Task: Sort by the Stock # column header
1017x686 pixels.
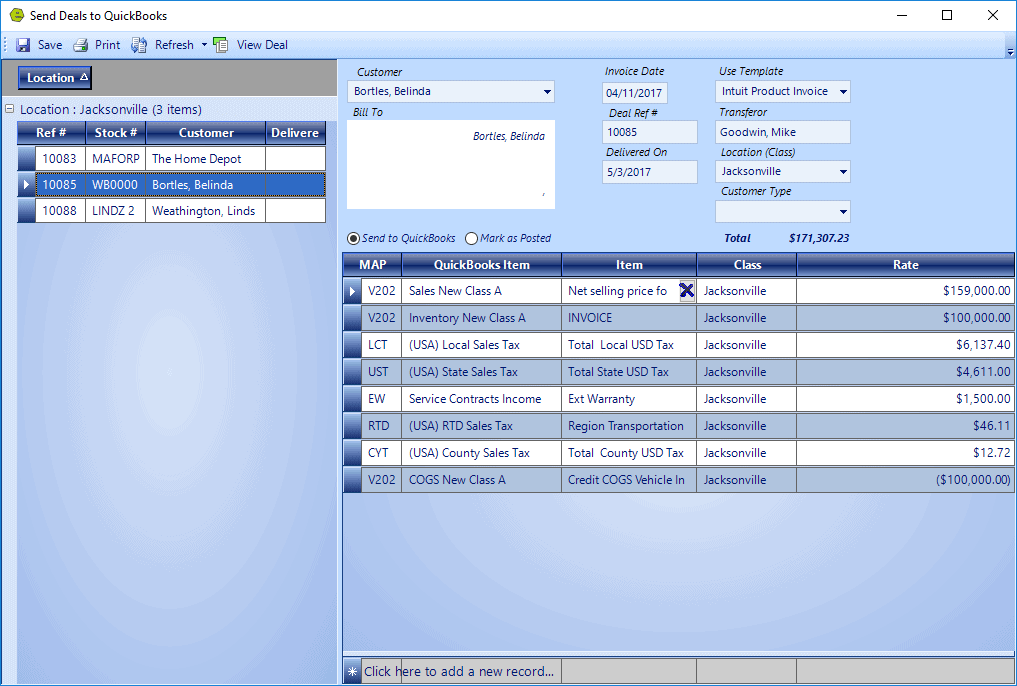Action: click(x=115, y=133)
